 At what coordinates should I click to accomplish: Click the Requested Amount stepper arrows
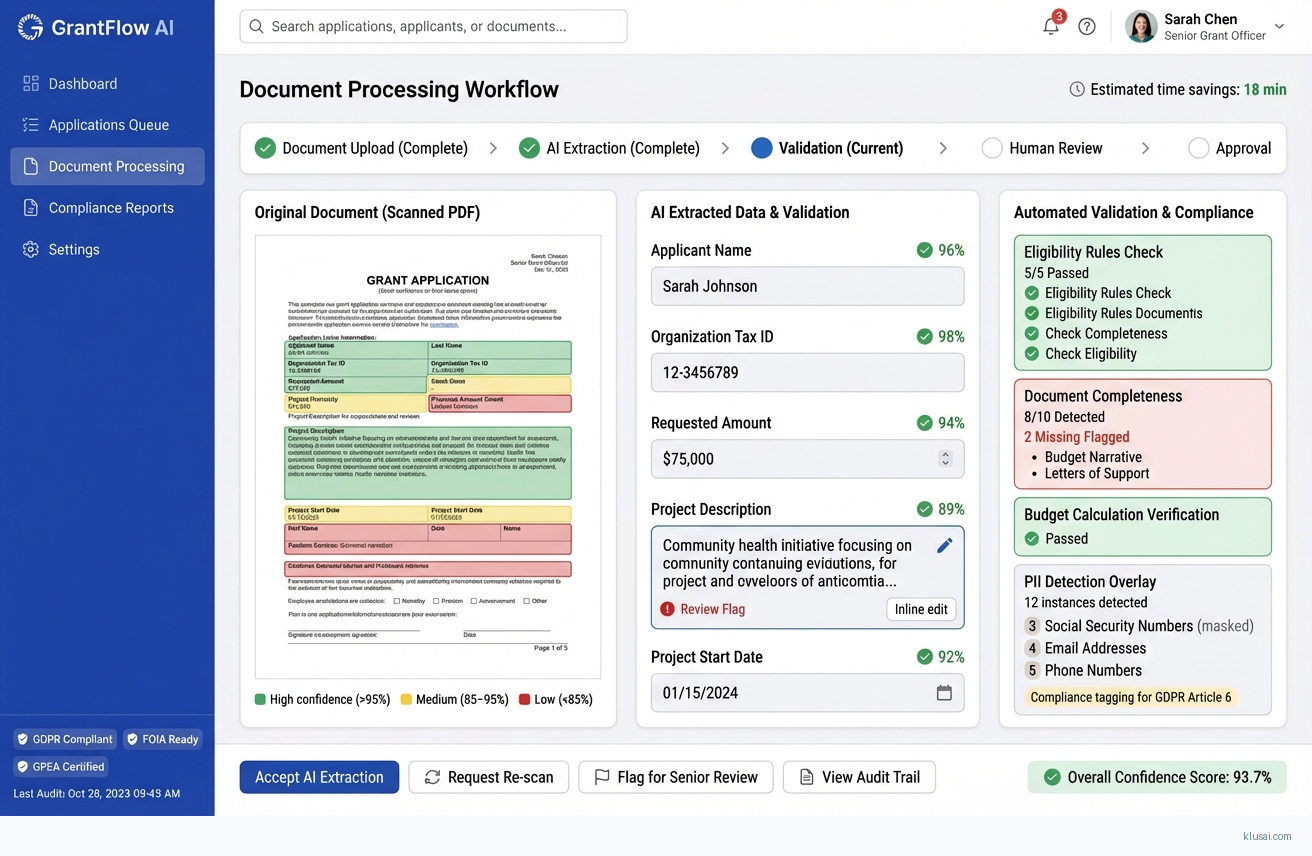coord(945,459)
